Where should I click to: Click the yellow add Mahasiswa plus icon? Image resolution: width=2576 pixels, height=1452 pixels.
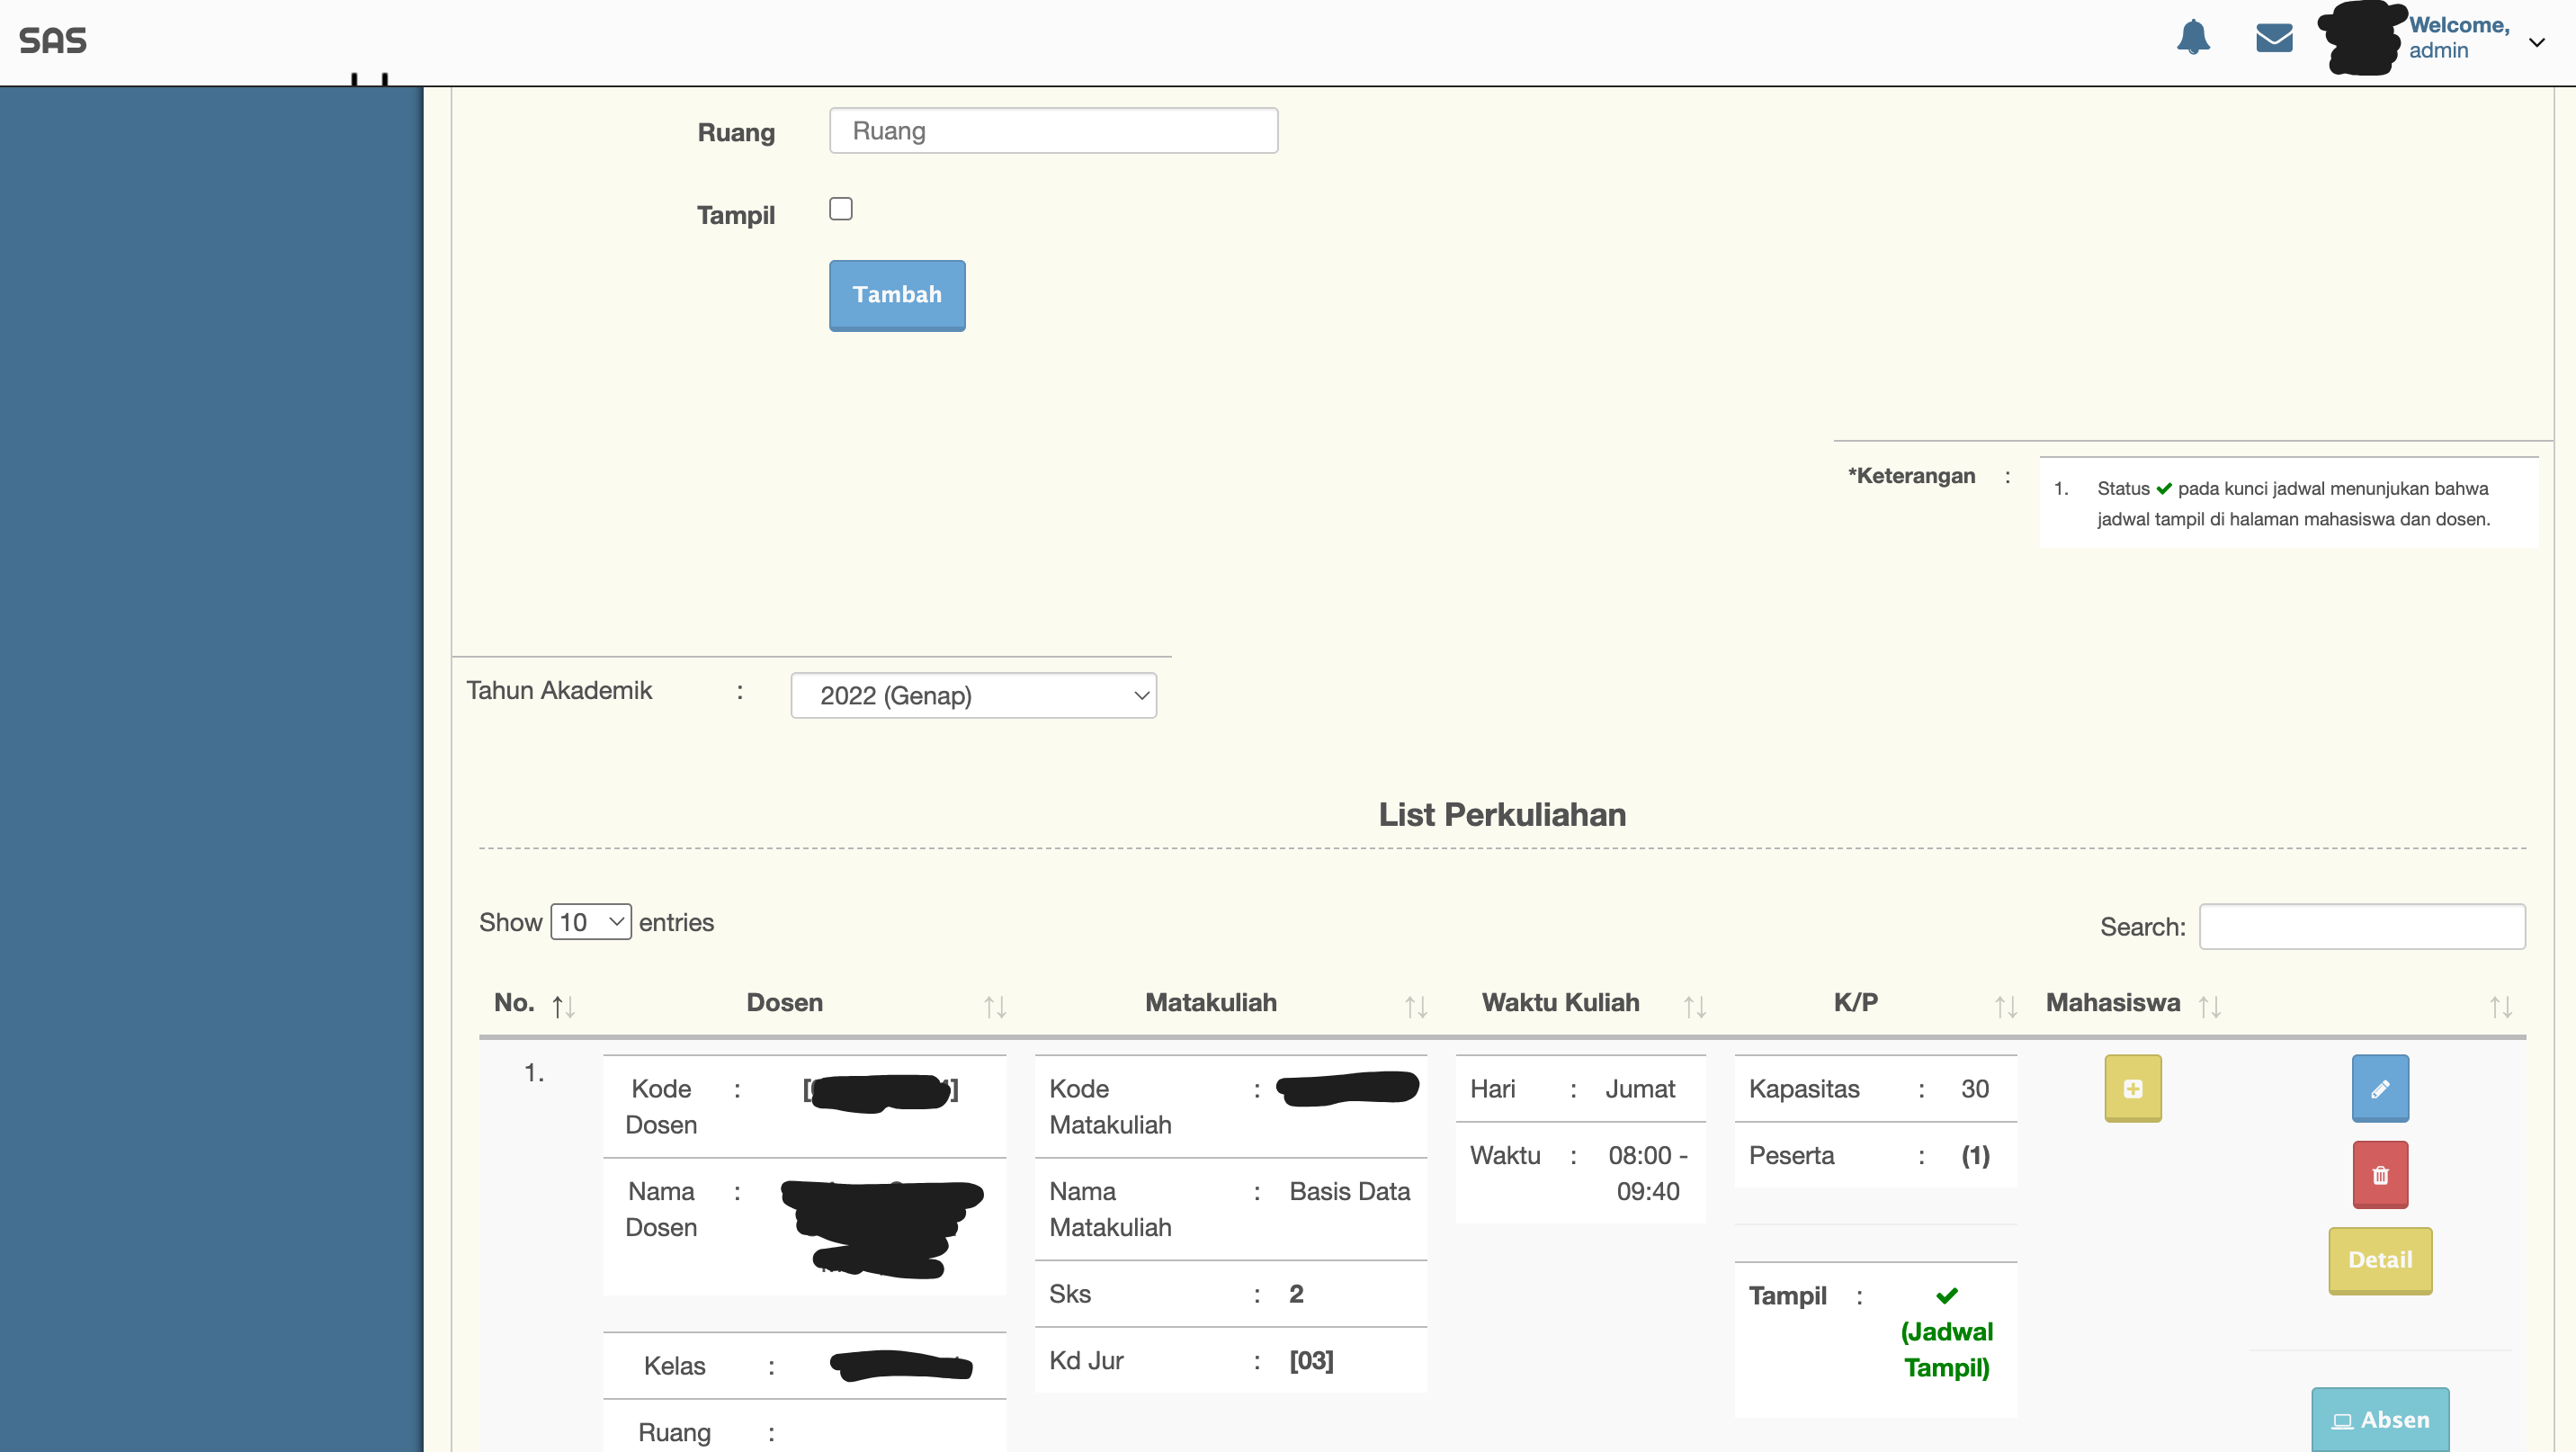[x=2132, y=1088]
